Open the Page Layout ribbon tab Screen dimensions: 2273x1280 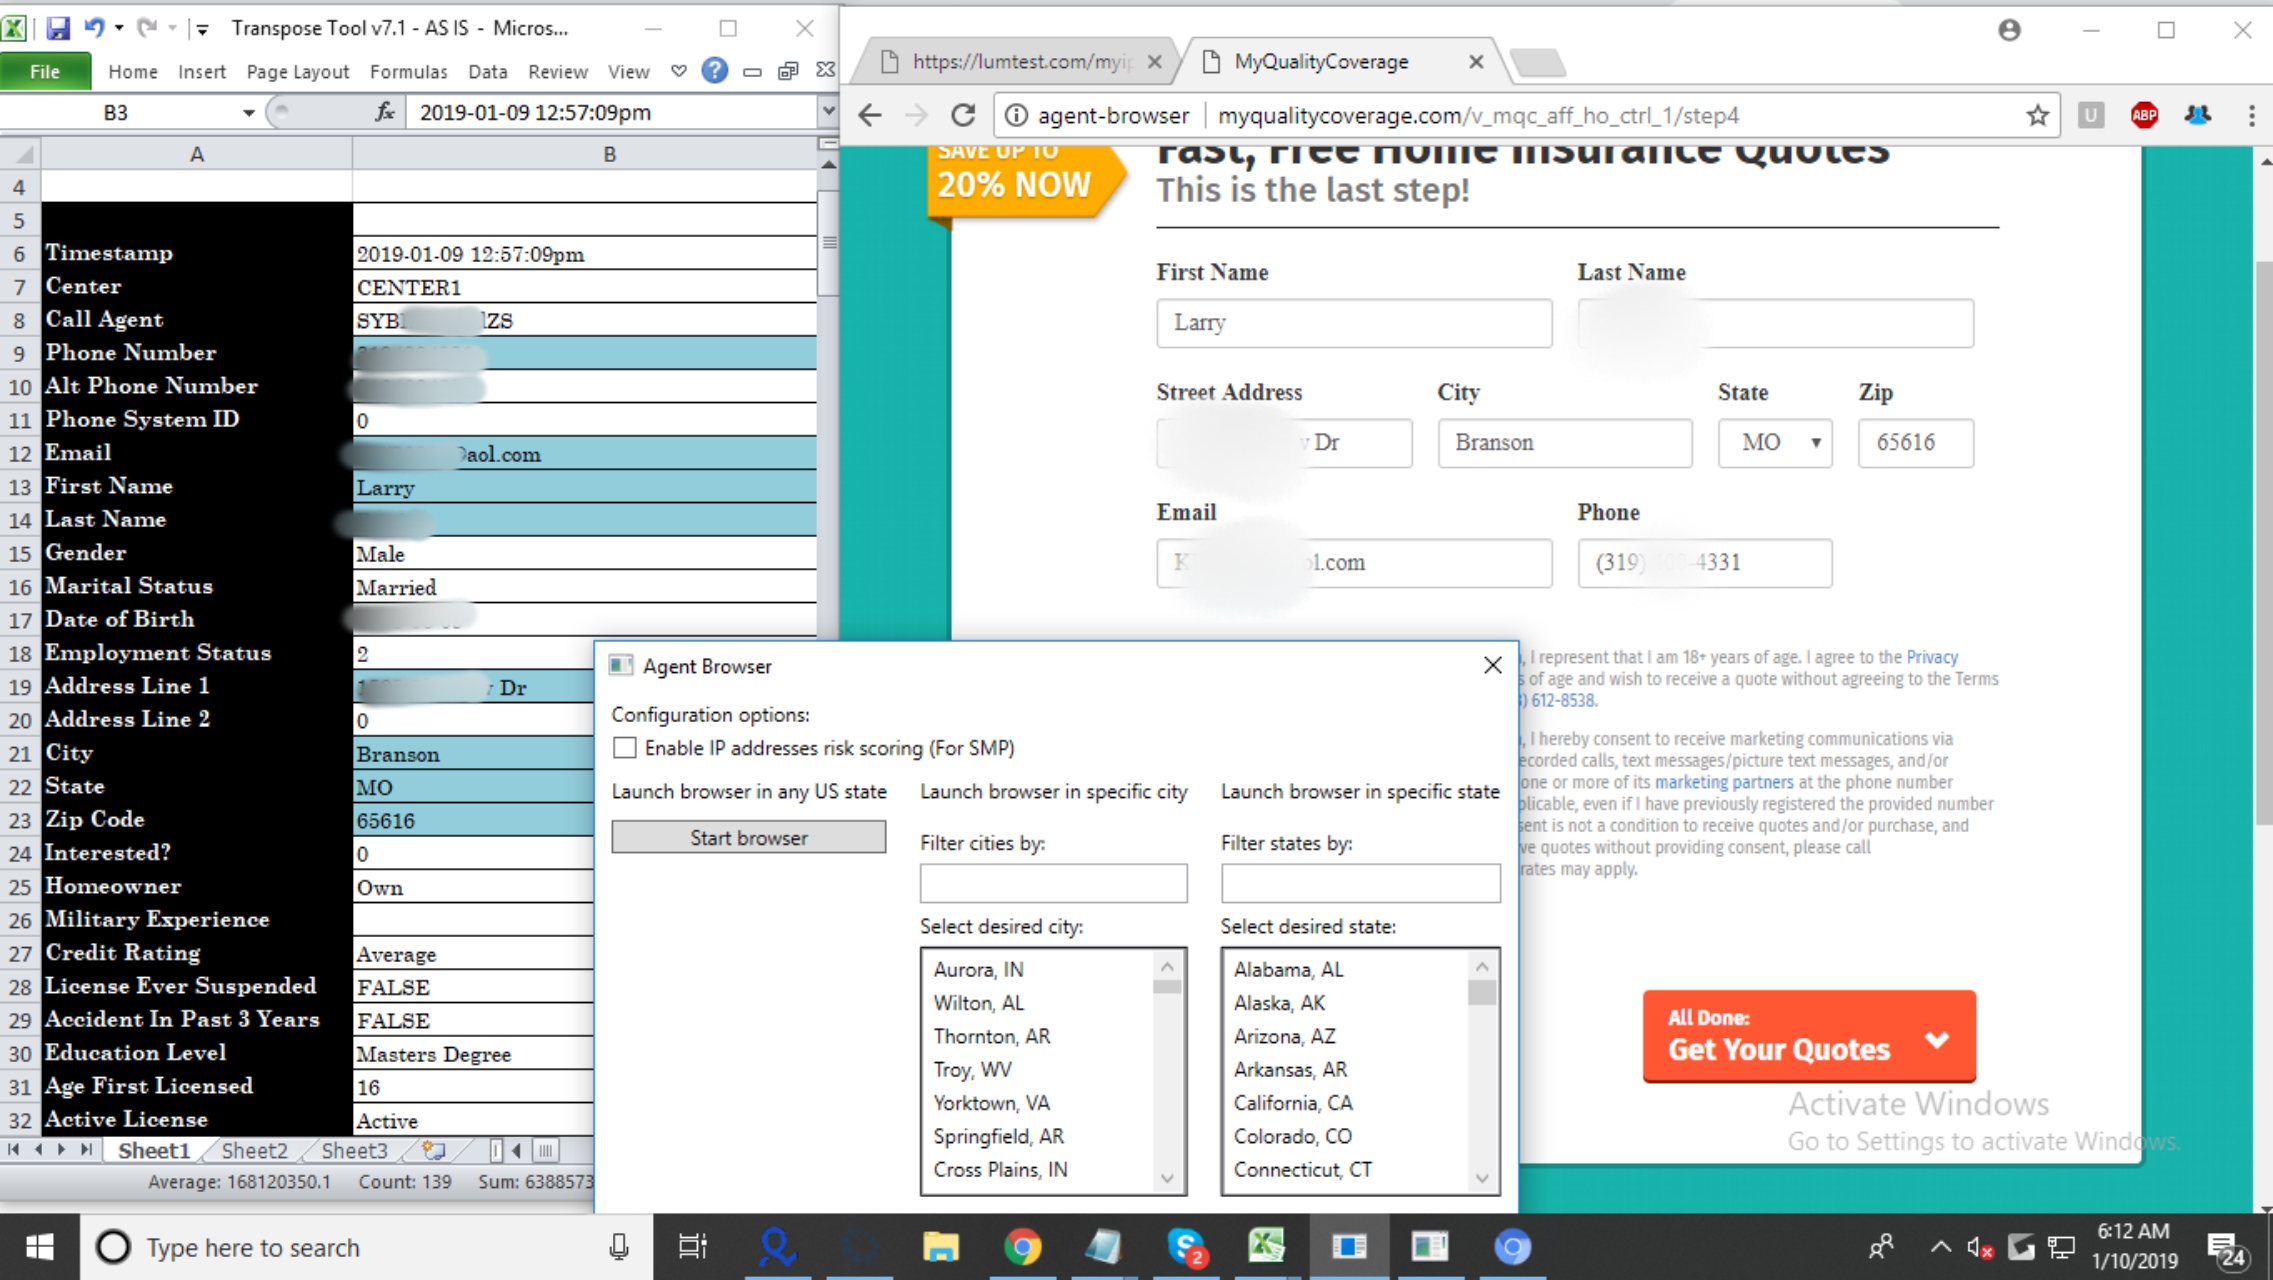pos(297,72)
